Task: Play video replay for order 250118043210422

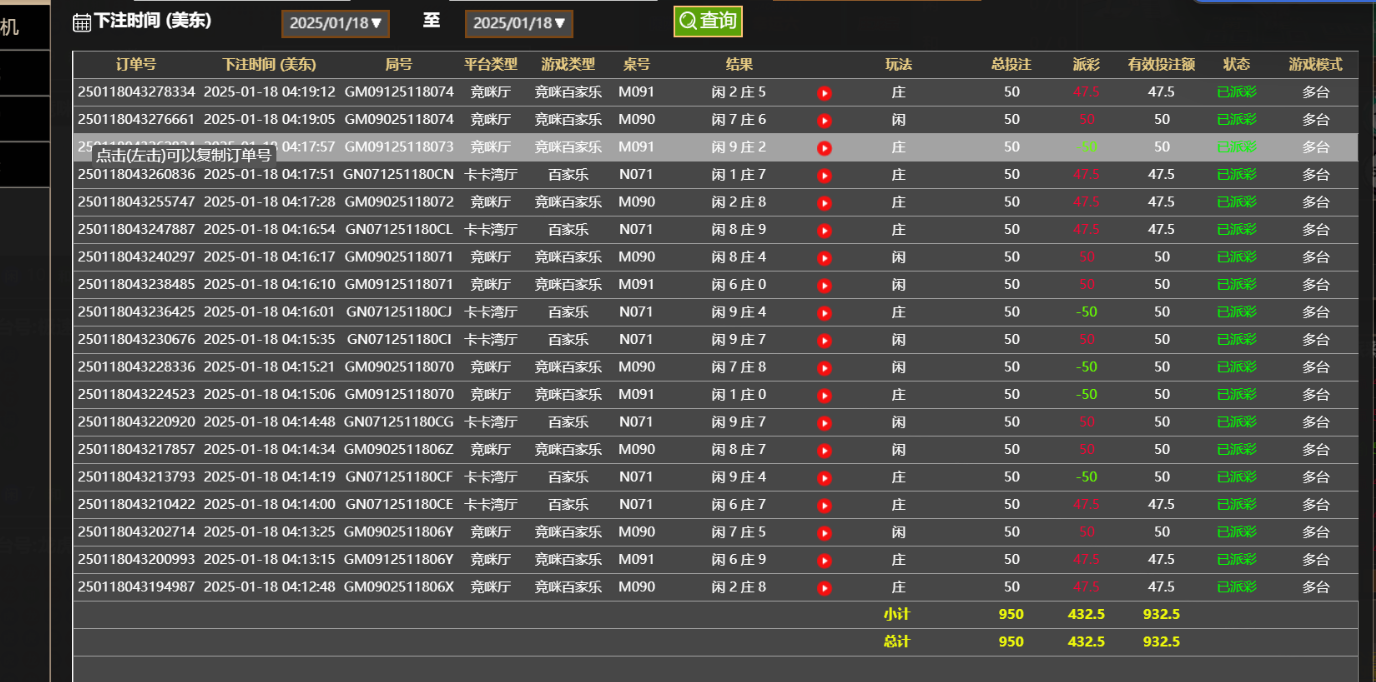Action: tap(824, 506)
